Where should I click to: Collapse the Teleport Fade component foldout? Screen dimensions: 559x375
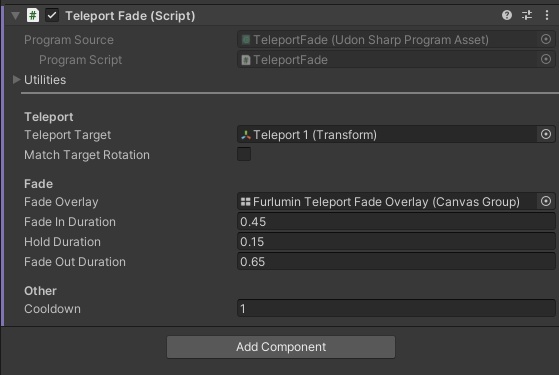tap(15, 16)
